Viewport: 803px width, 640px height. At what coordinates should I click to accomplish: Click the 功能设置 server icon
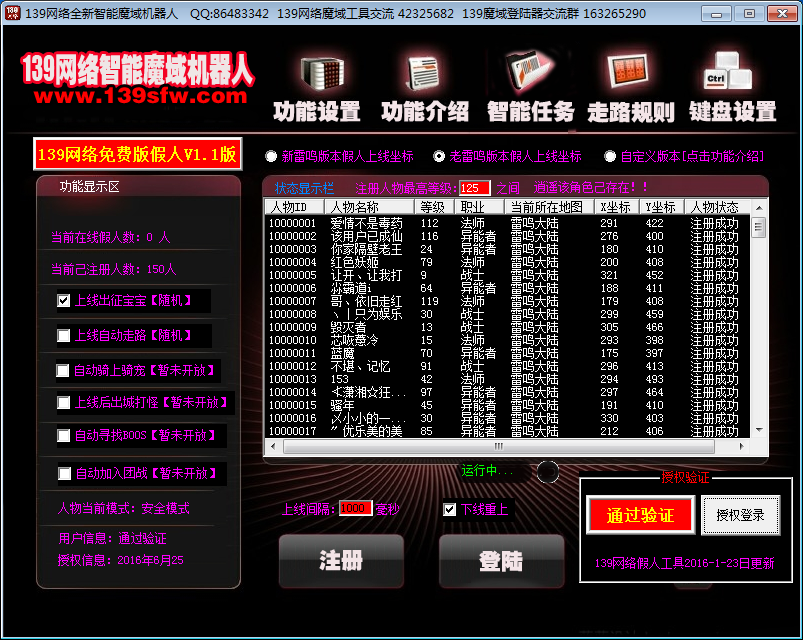point(316,73)
